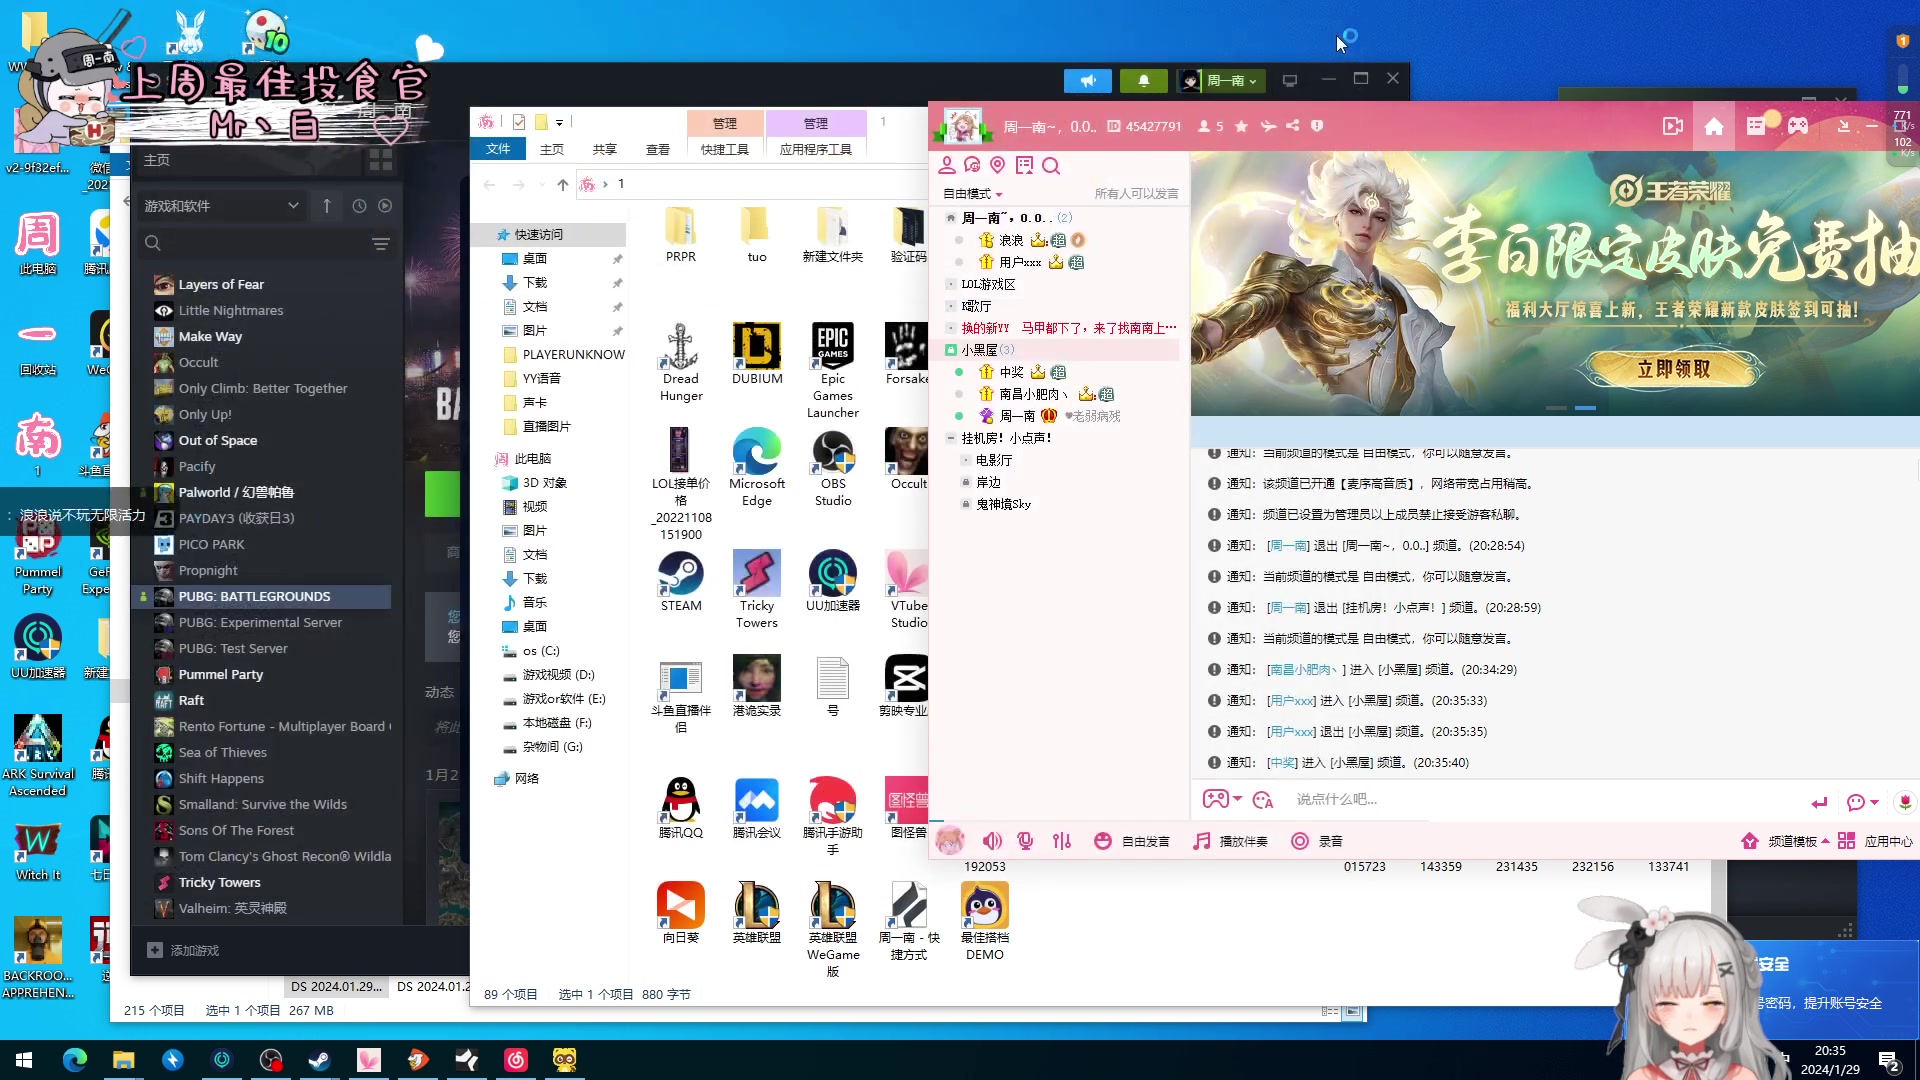
Task: Open the 周一南 account dropdown in Steam
Action: (1221, 80)
